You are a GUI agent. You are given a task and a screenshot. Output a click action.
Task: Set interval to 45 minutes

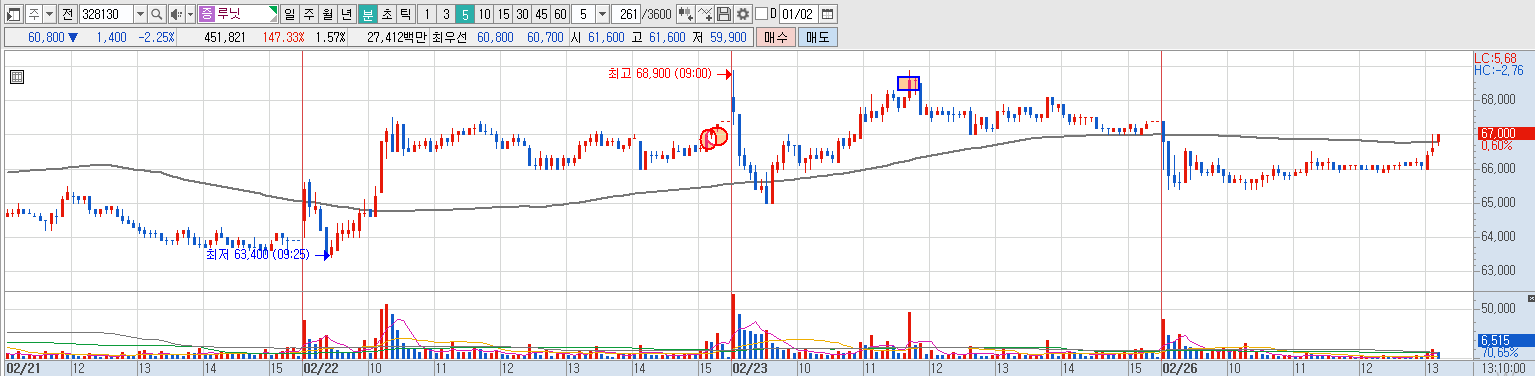click(541, 14)
